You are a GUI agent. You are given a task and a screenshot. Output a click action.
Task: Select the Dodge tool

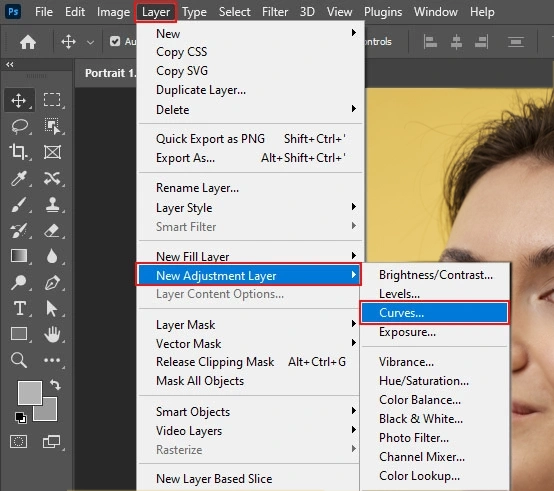(18, 282)
